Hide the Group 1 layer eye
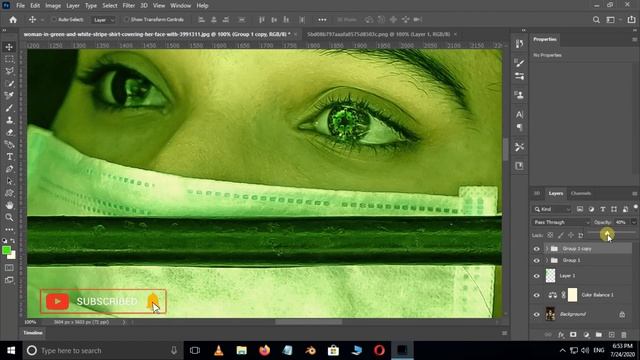The height and width of the screenshot is (360, 640). pos(536,260)
